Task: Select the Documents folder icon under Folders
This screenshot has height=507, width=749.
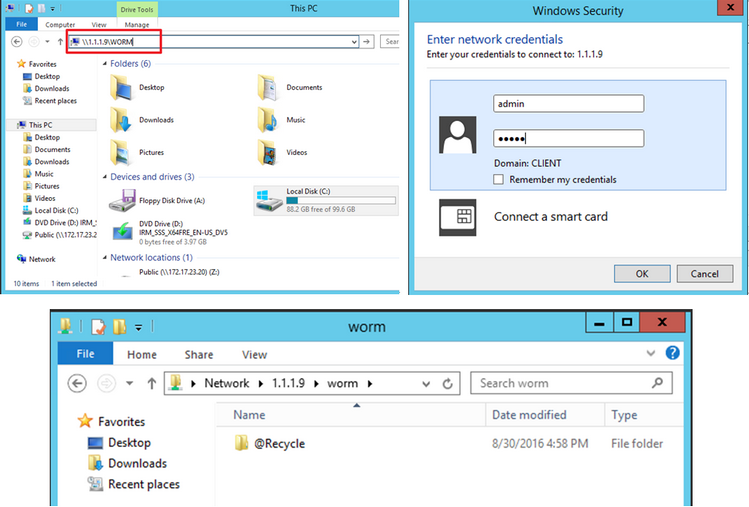Action: tap(268, 87)
